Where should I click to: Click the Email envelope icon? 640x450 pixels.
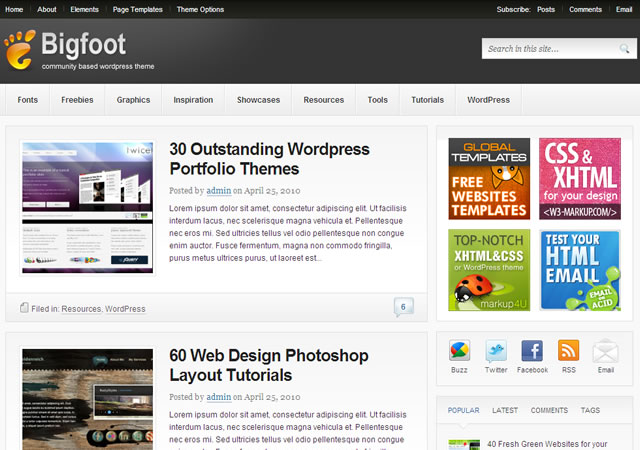[x=606, y=350]
